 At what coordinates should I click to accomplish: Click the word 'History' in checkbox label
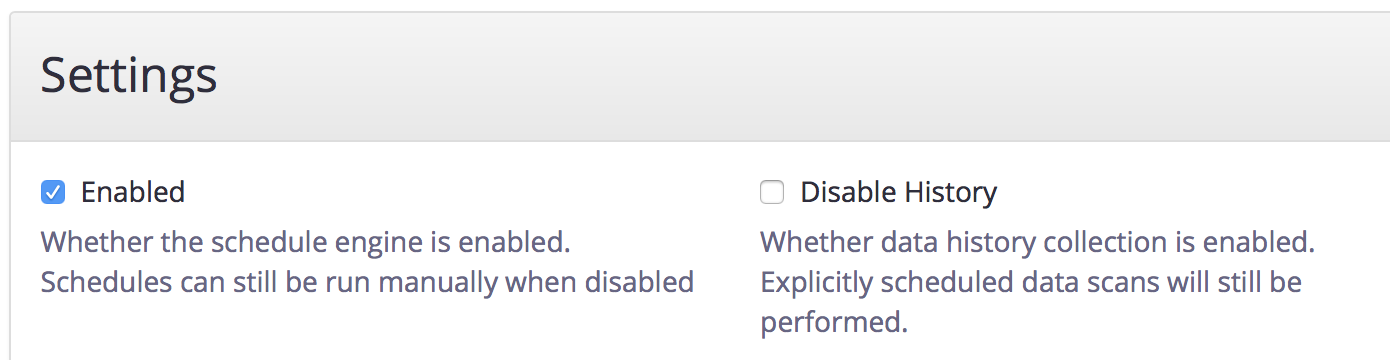[x=950, y=192]
